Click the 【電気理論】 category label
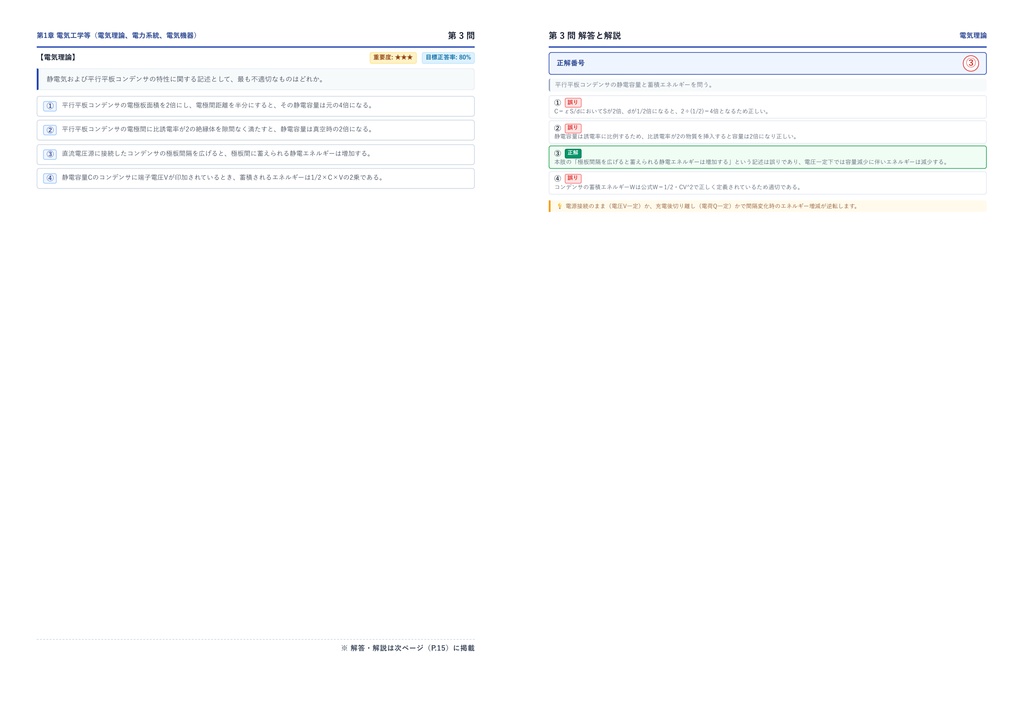Viewport: 1024px width, 724px height. pos(57,57)
